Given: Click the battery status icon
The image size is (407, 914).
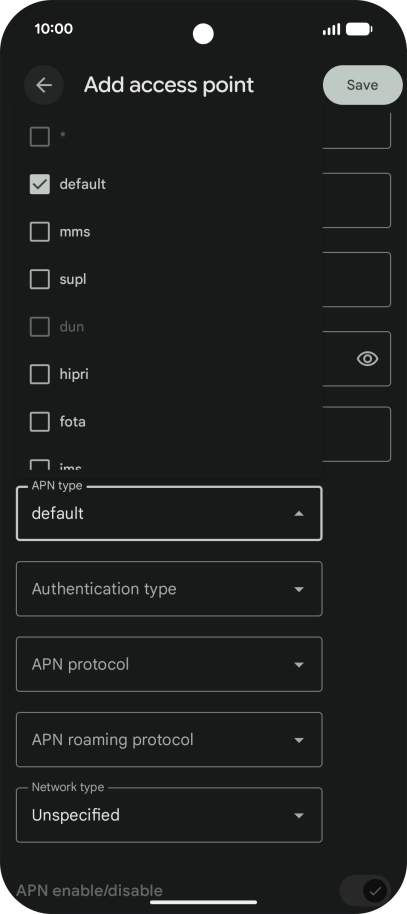Looking at the screenshot, I should point(359,29).
